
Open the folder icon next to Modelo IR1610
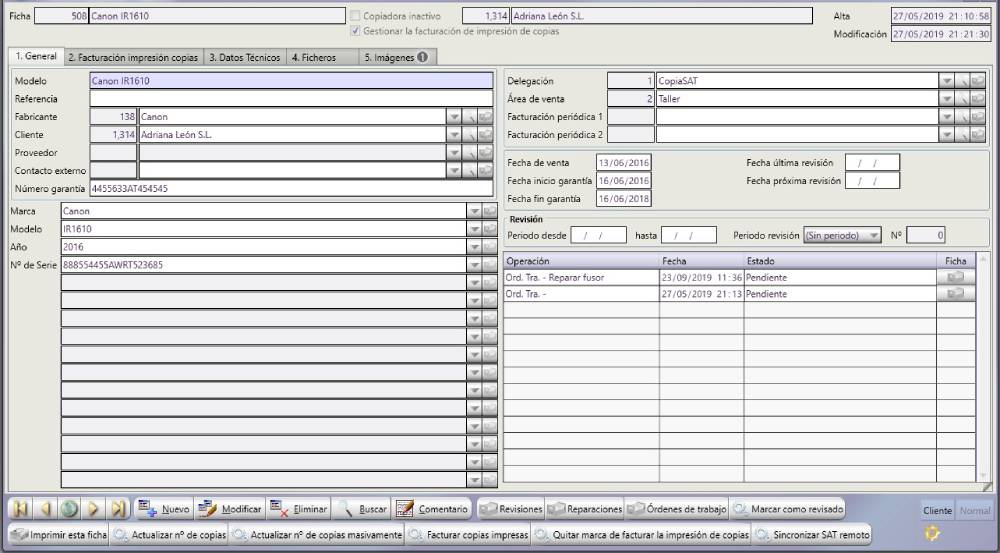pos(490,229)
